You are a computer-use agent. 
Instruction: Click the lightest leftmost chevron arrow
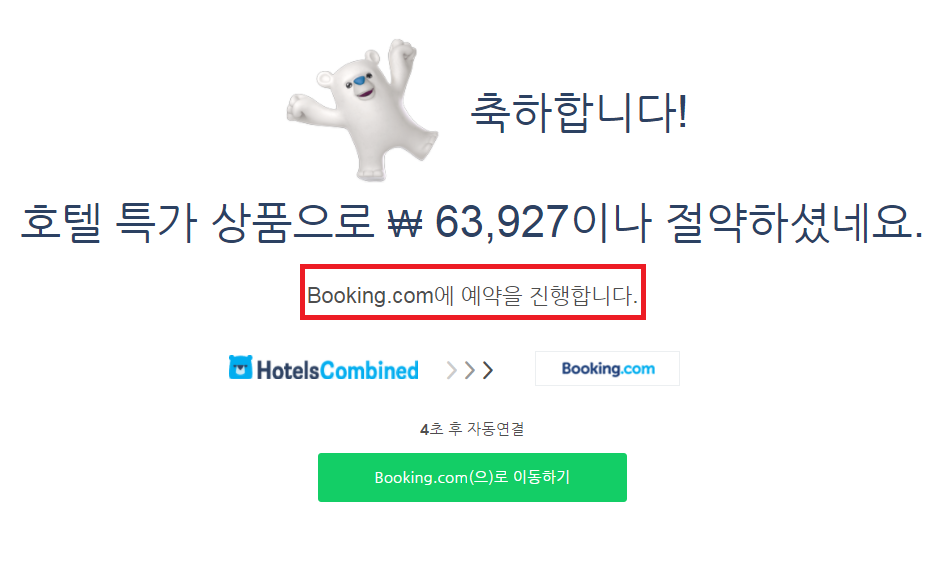coord(452,371)
